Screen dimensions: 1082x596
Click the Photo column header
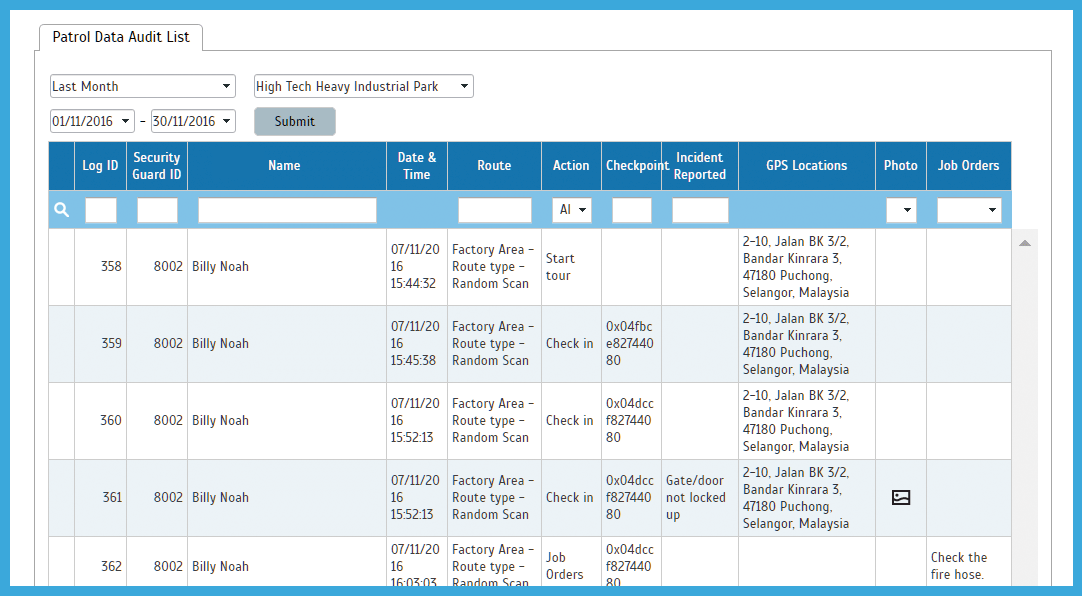[x=901, y=166]
